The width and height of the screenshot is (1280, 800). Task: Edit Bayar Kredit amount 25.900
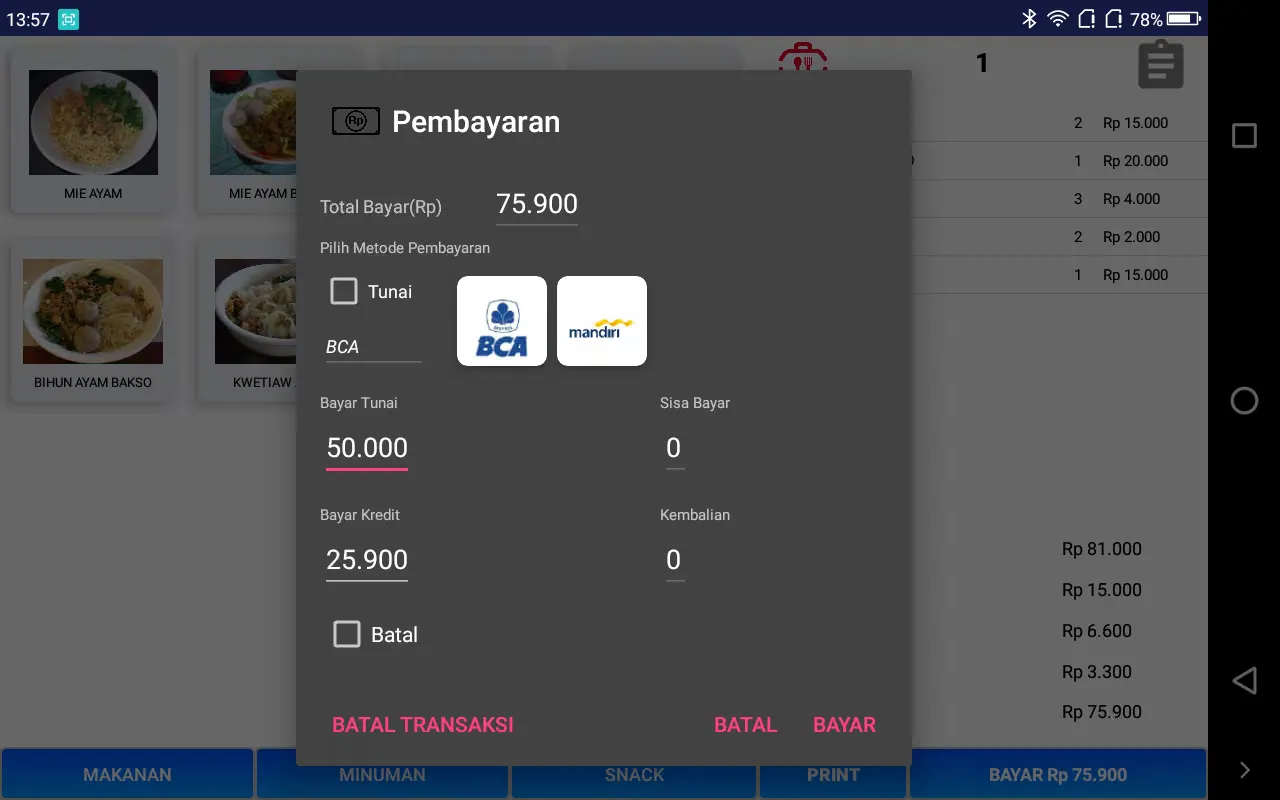point(367,560)
